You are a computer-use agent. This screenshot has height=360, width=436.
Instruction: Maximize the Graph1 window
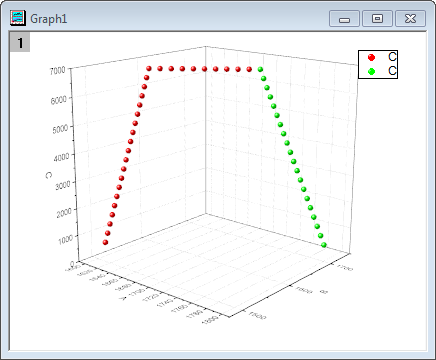tap(377, 19)
